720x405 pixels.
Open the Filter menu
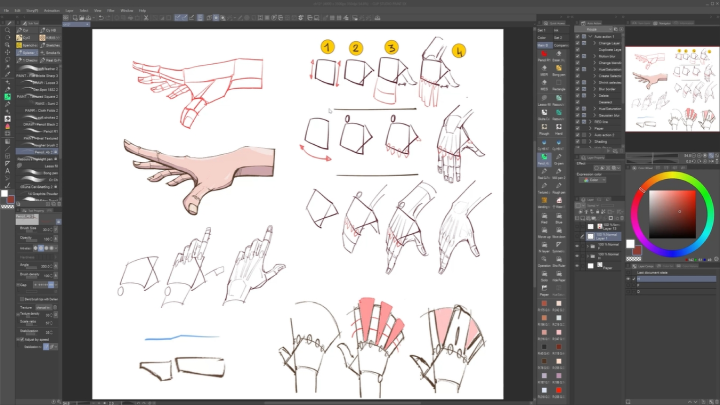tap(111, 11)
